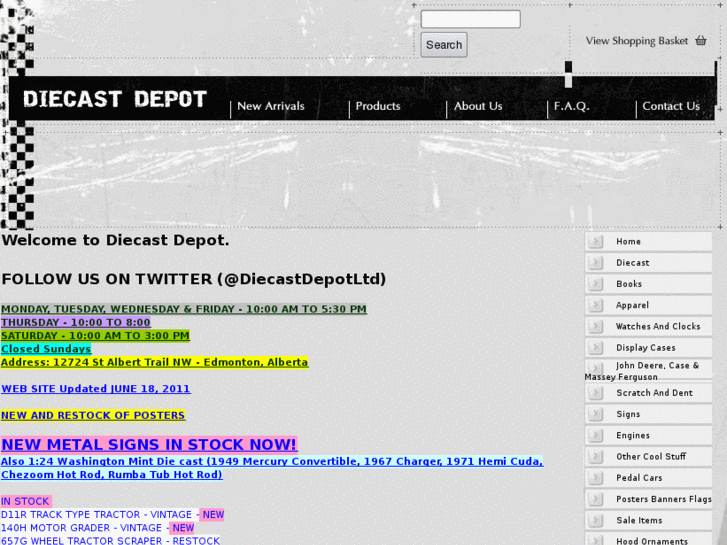Open the Engines category

click(648, 436)
